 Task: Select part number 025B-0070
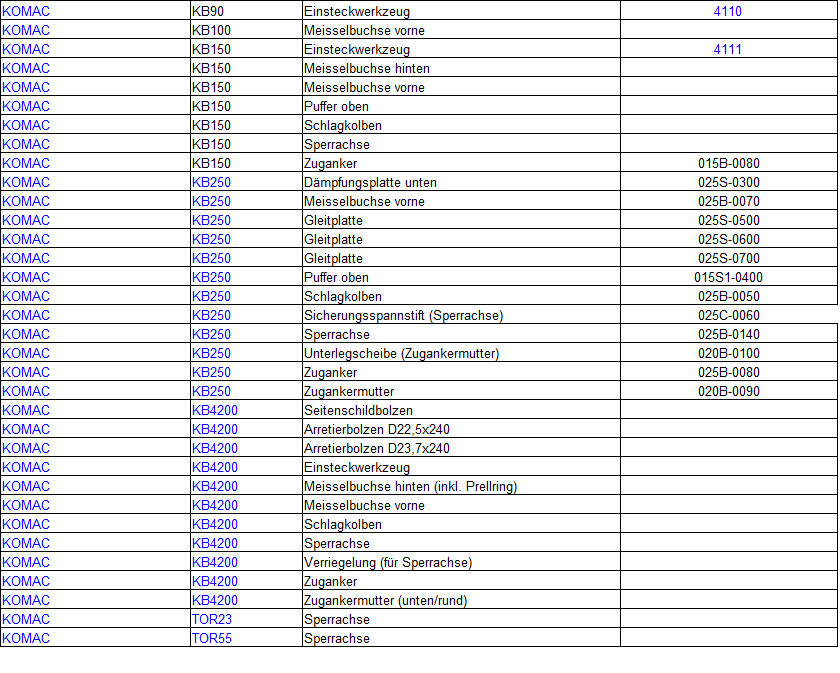click(729, 201)
